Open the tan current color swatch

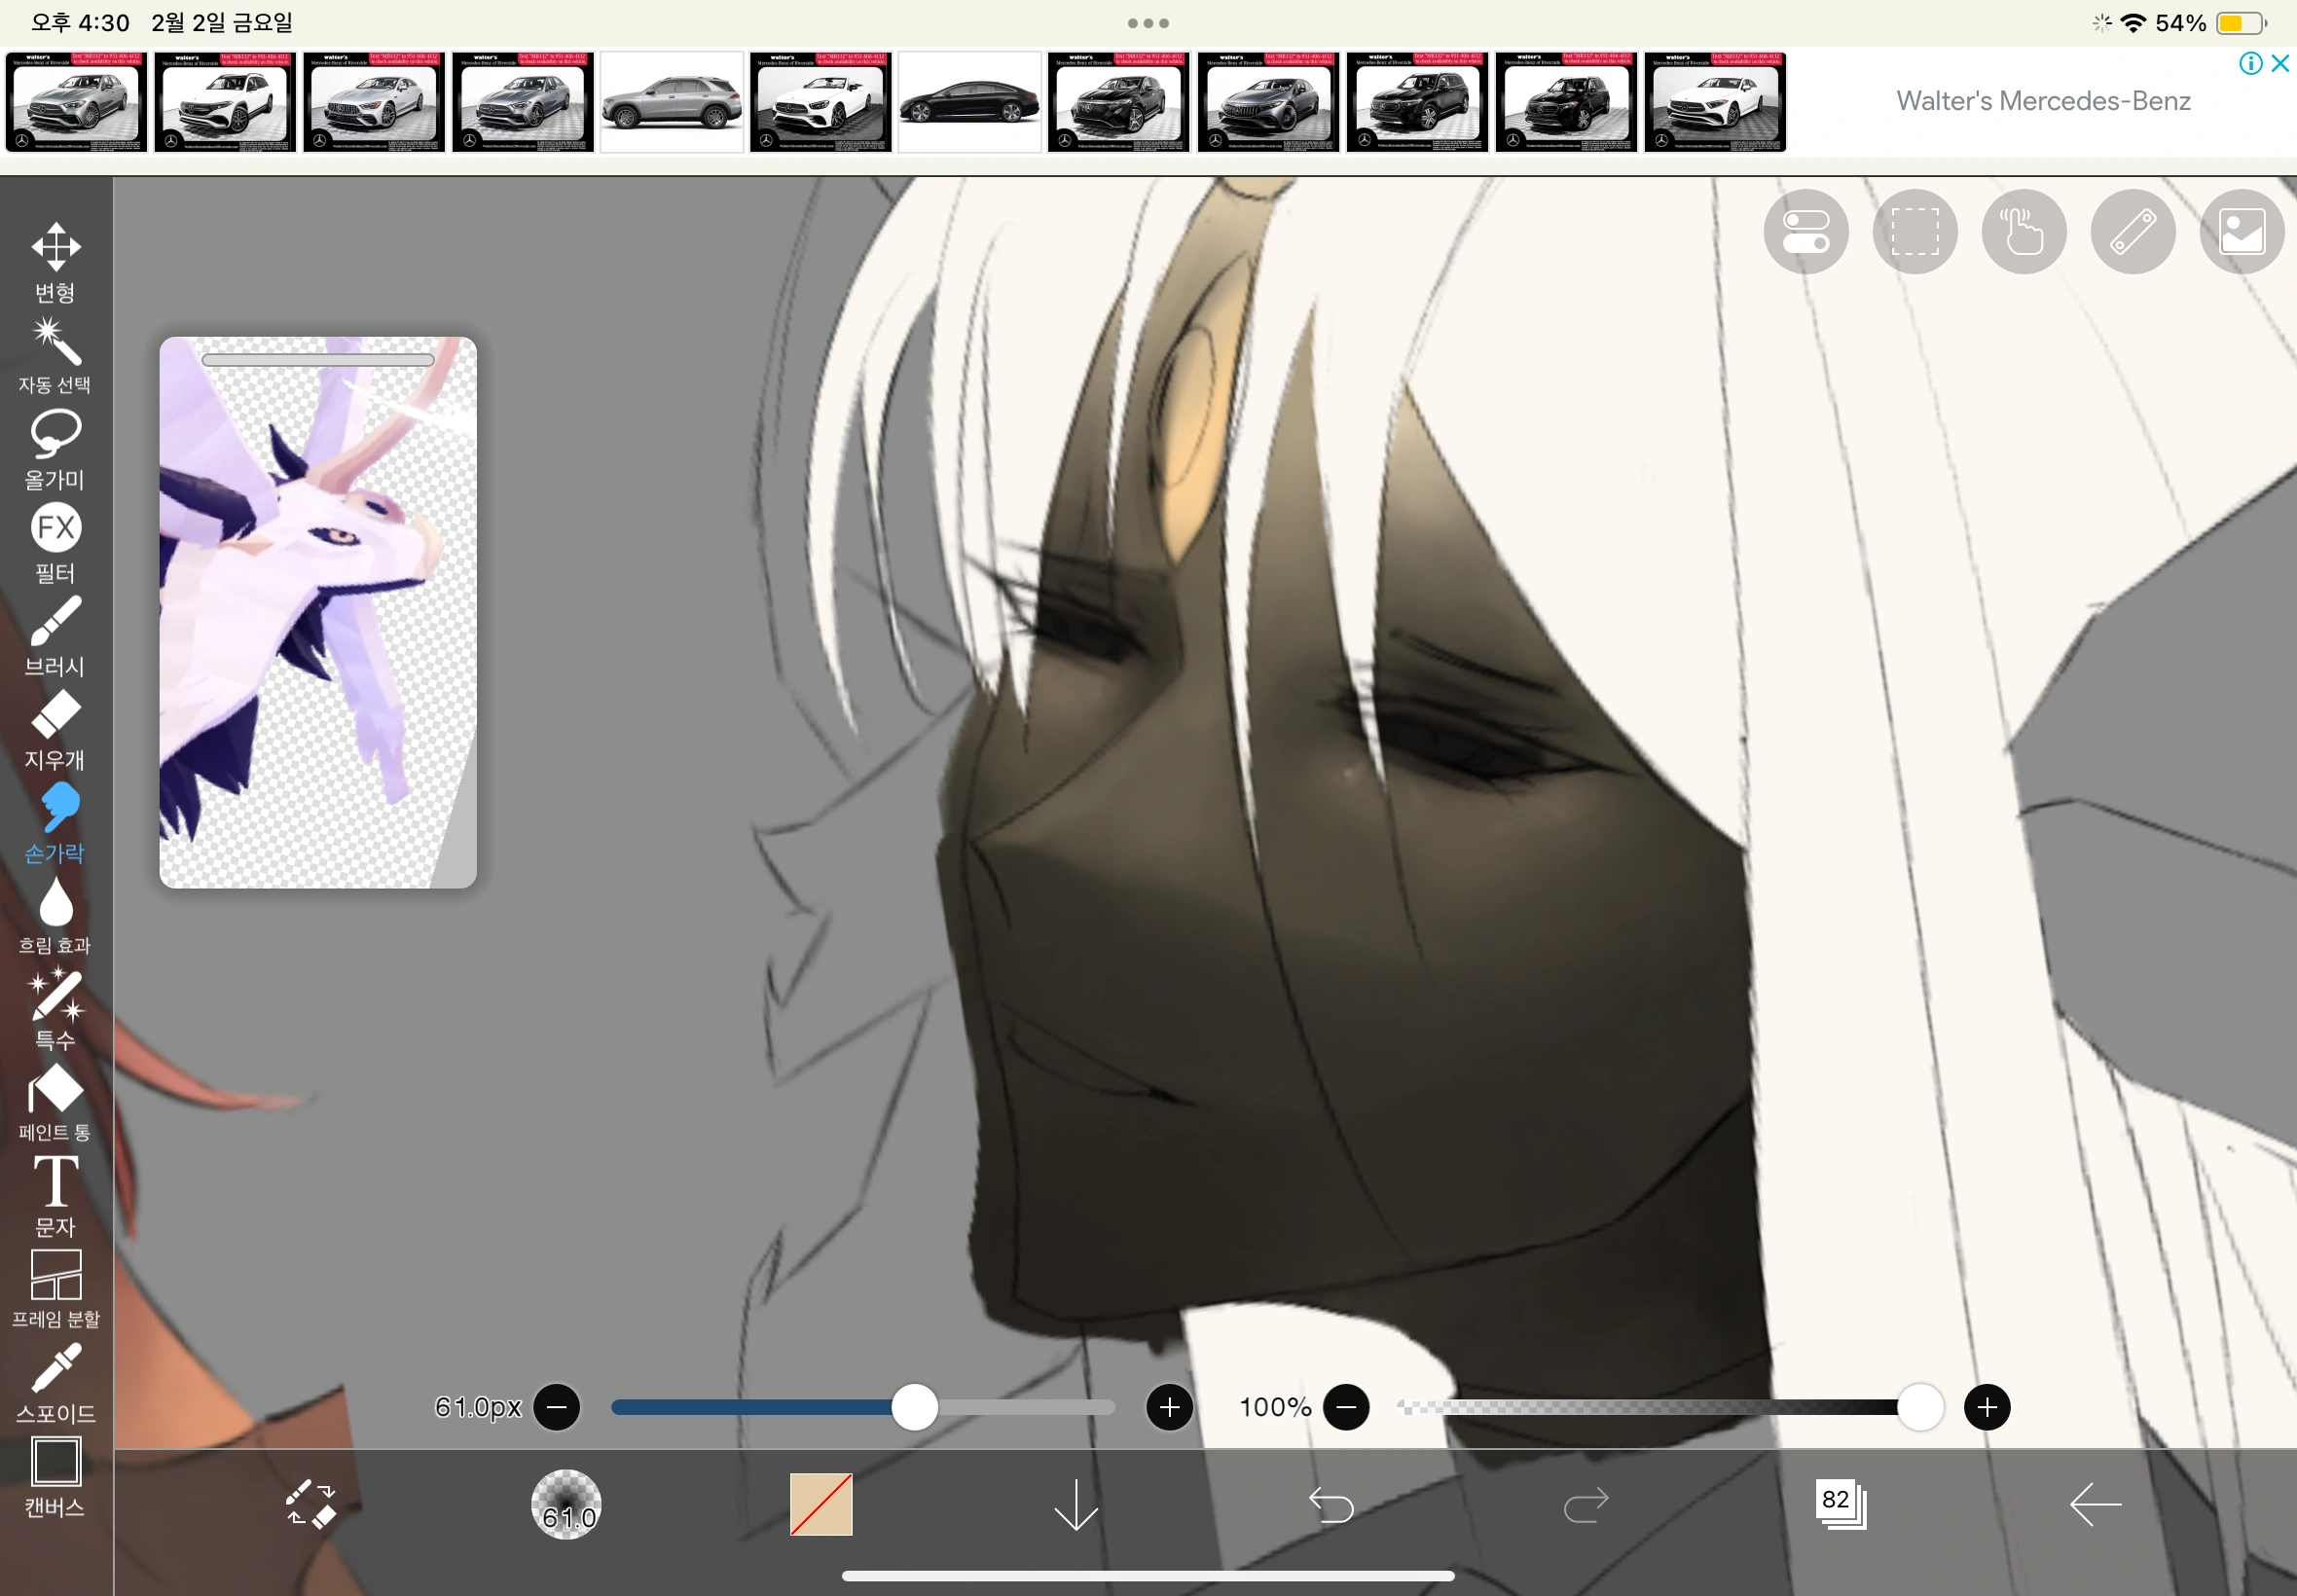[821, 1504]
